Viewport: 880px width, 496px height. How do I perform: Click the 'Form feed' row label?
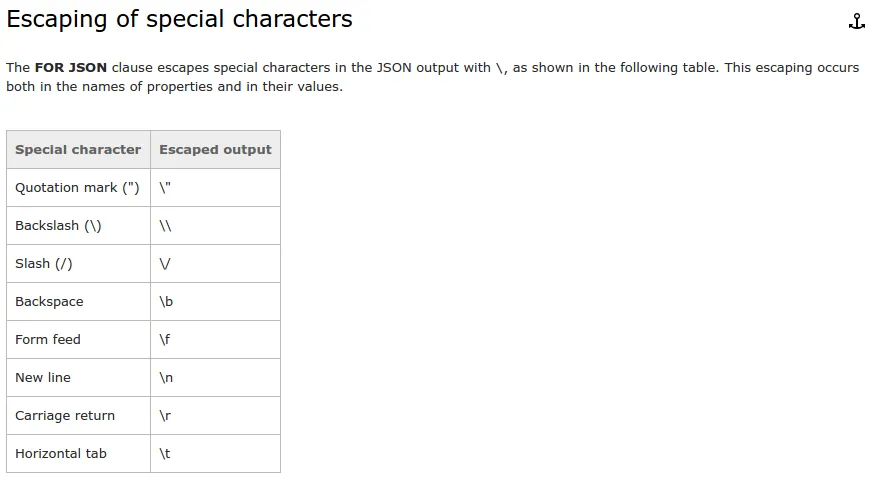(x=48, y=339)
